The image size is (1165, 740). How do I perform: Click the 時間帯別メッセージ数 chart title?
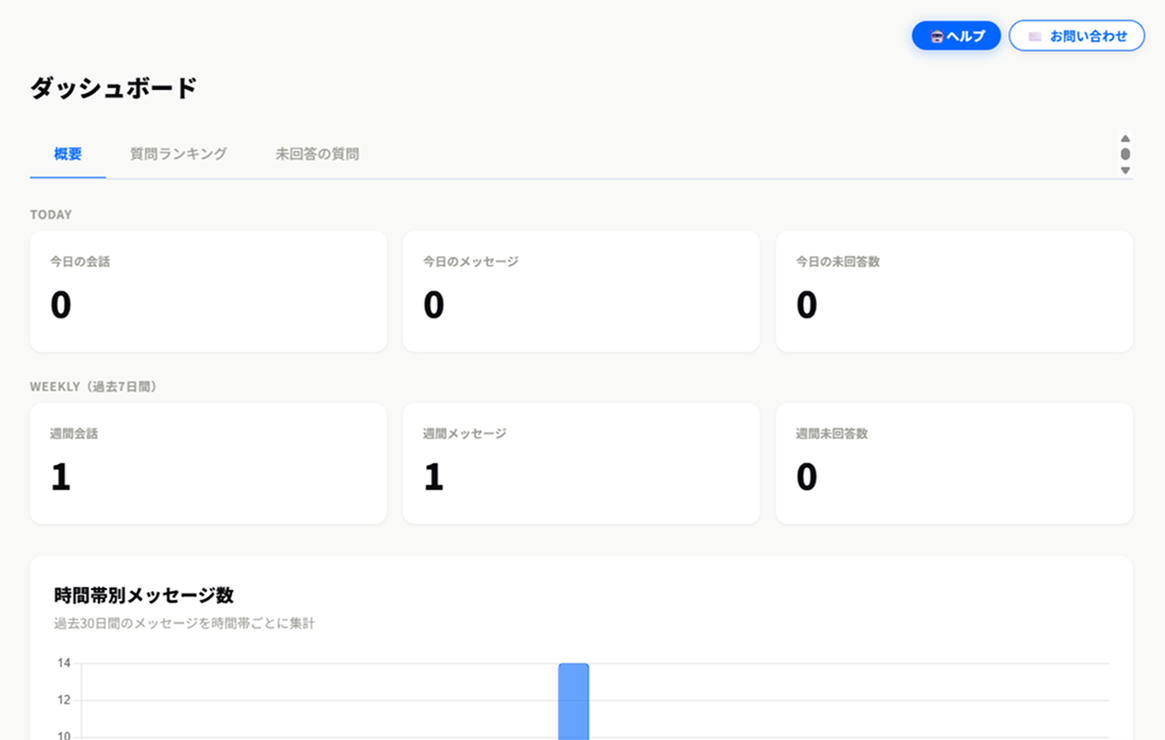pos(144,595)
